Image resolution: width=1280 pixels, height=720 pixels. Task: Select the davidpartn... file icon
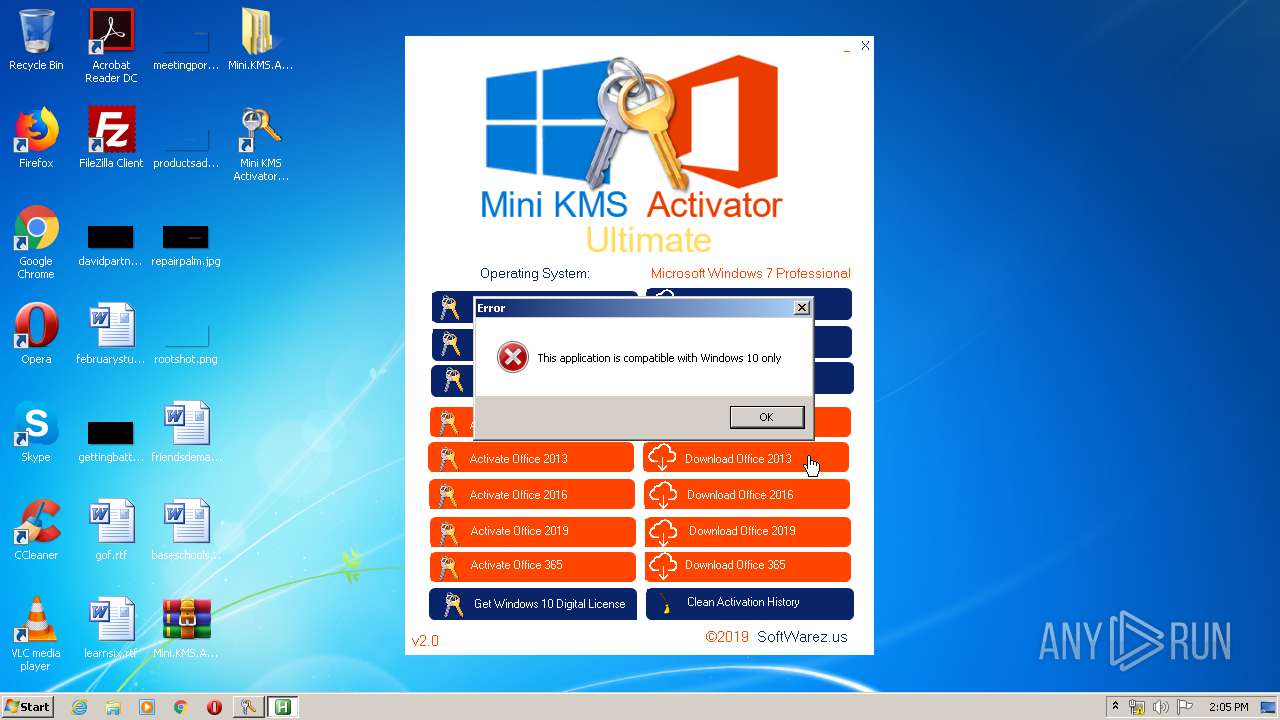coord(111,245)
